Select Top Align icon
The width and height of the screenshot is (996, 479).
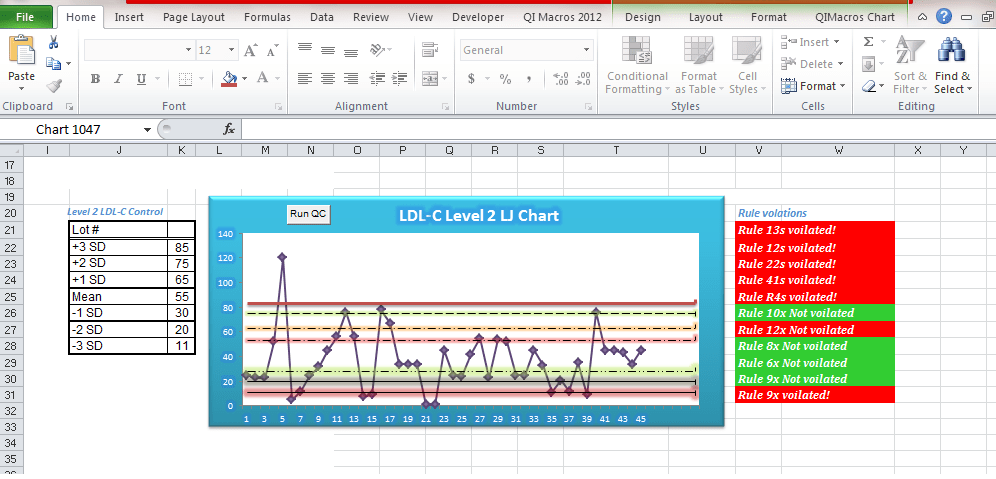[306, 49]
